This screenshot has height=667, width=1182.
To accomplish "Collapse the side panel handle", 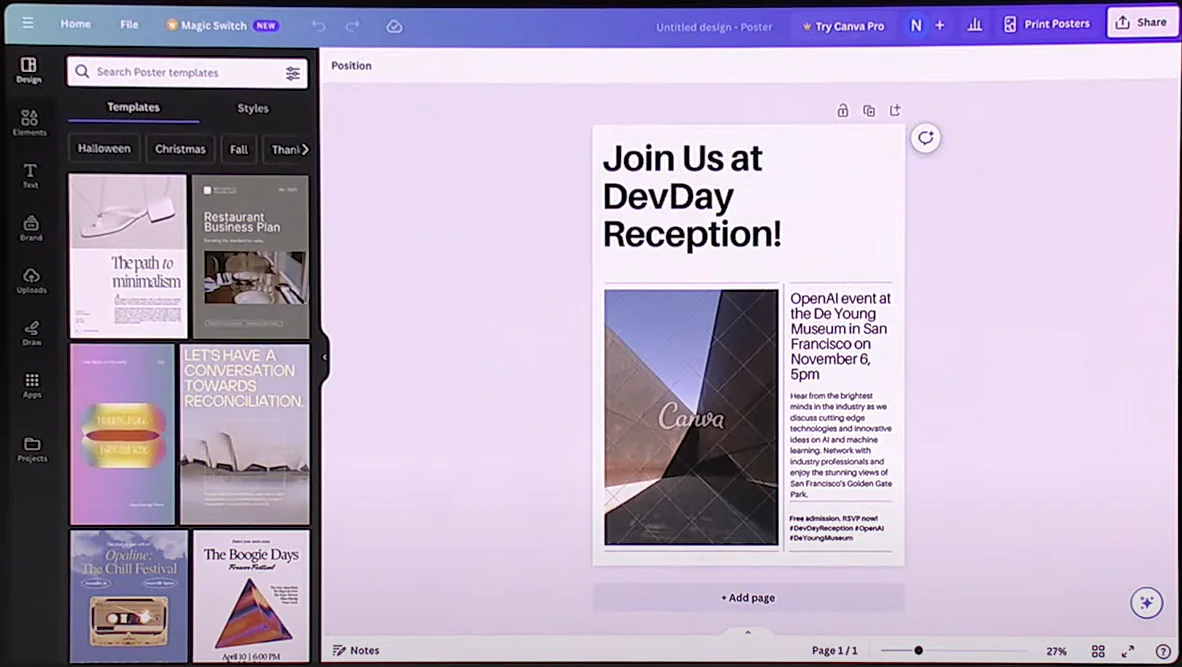I will click(324, 356).
